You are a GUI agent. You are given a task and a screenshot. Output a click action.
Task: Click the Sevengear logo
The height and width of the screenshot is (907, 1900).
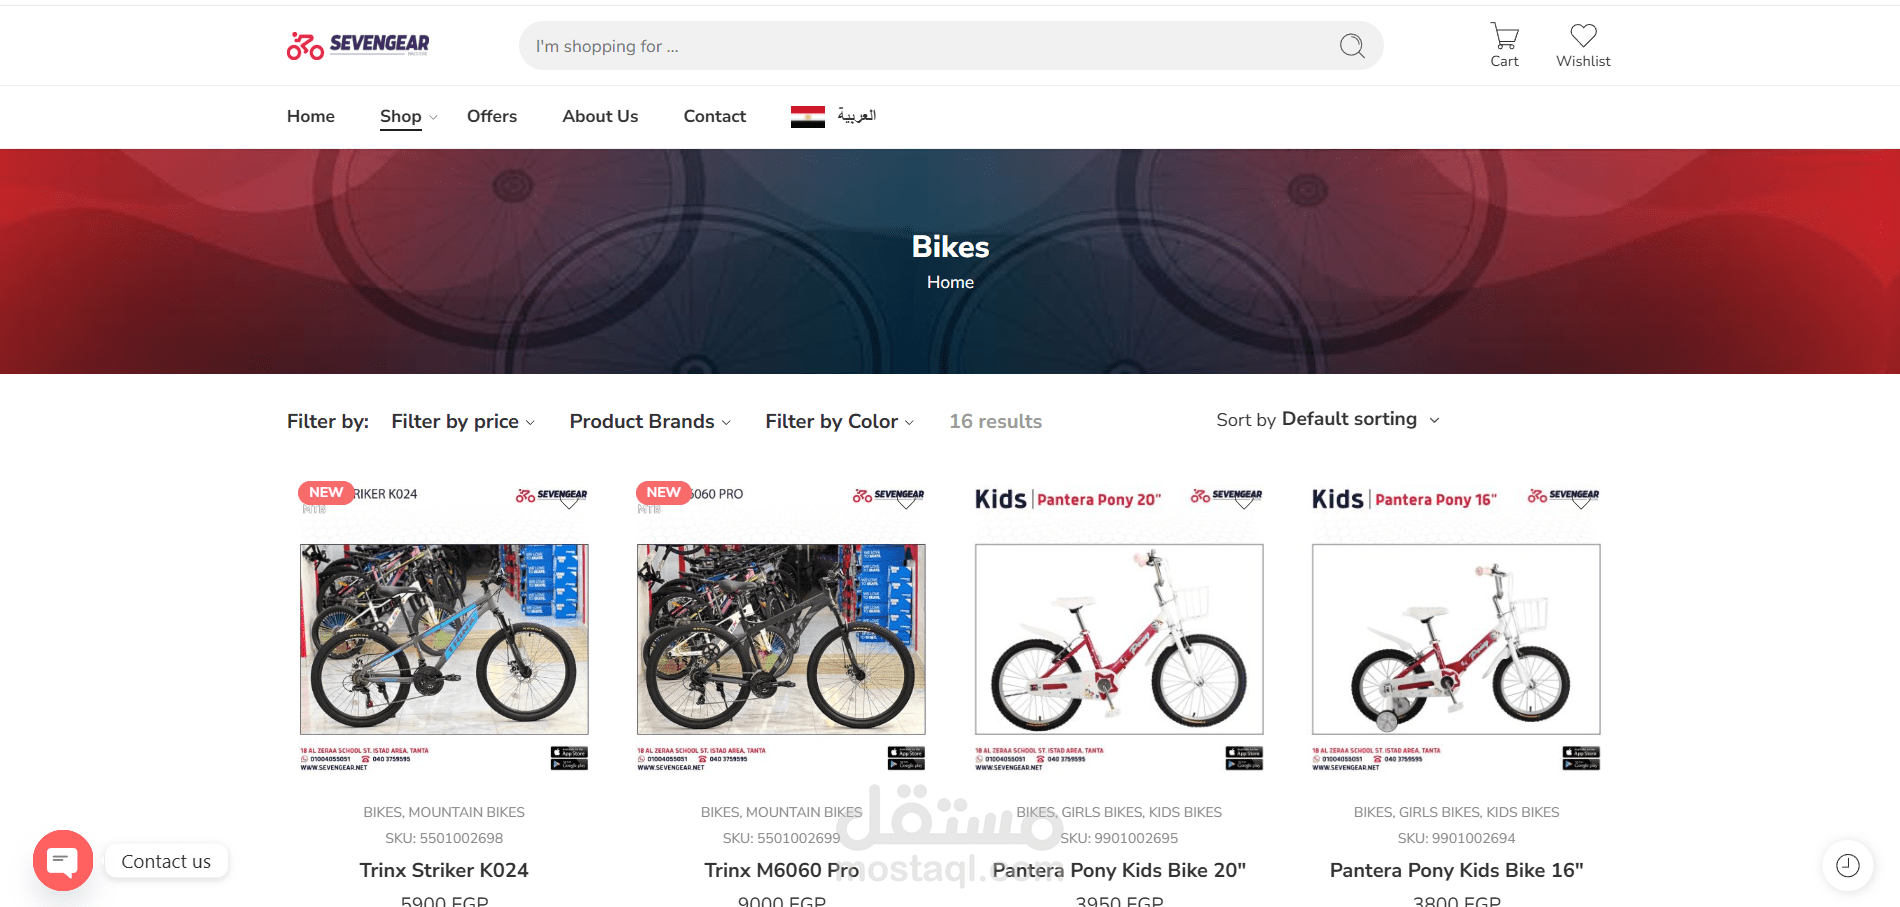[x=358, y=45]
